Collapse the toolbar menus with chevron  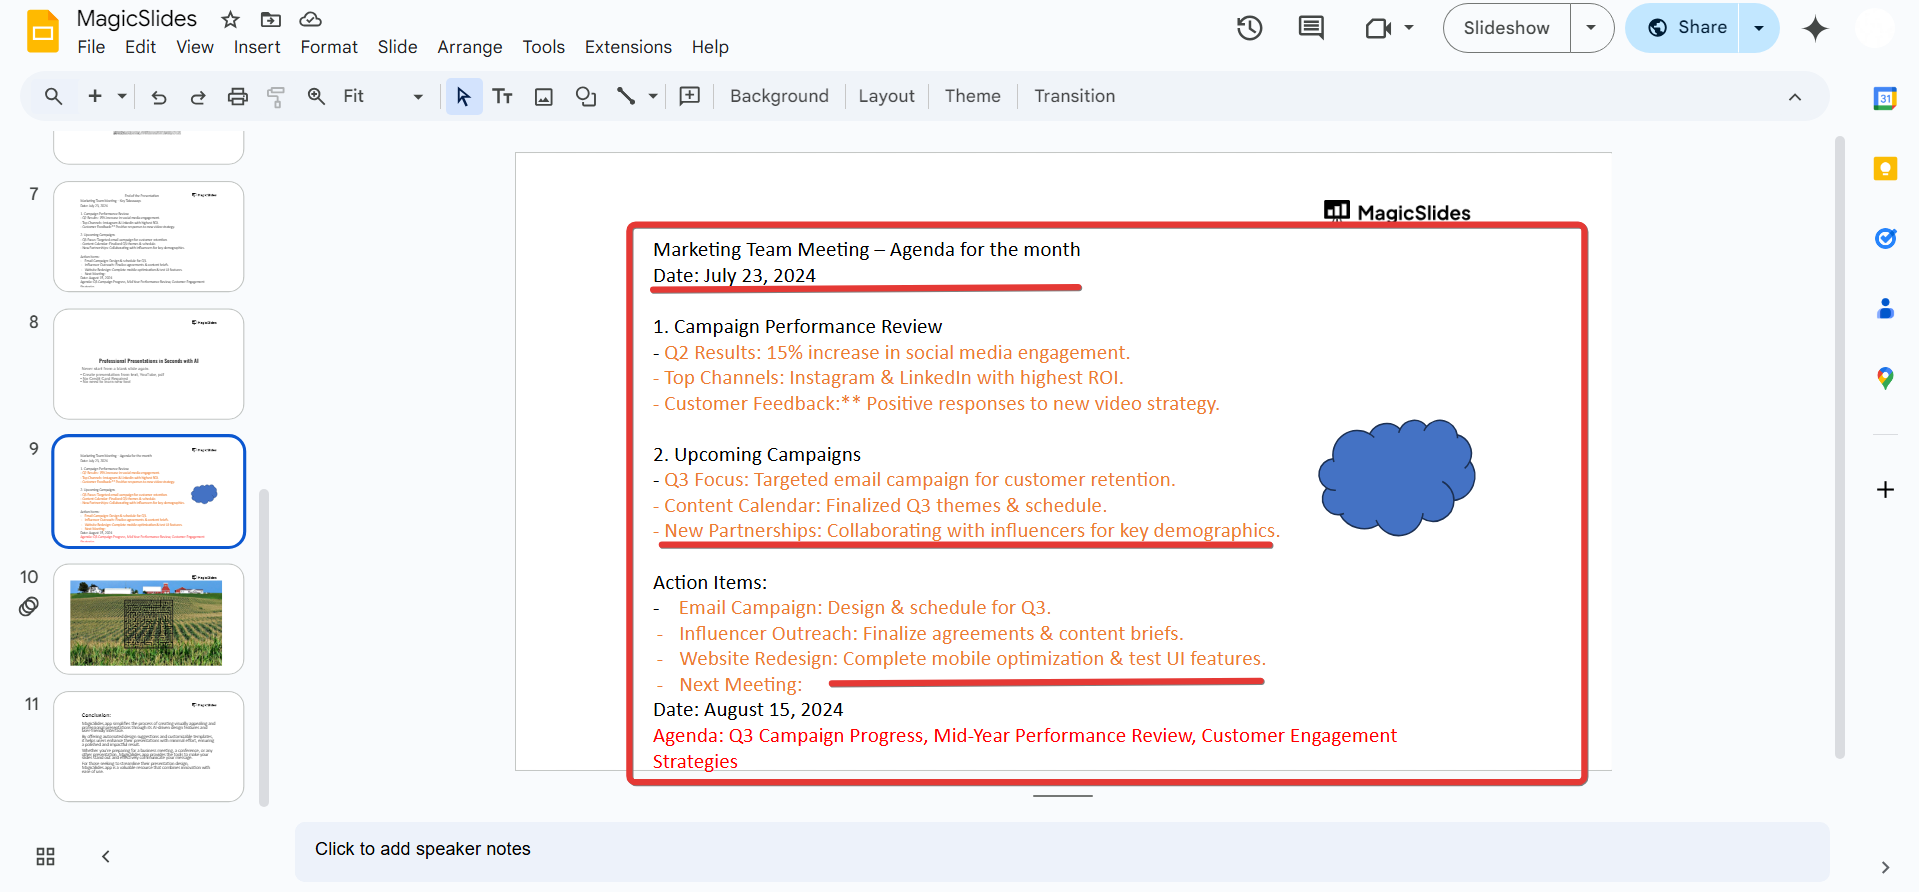[1795, 97]
